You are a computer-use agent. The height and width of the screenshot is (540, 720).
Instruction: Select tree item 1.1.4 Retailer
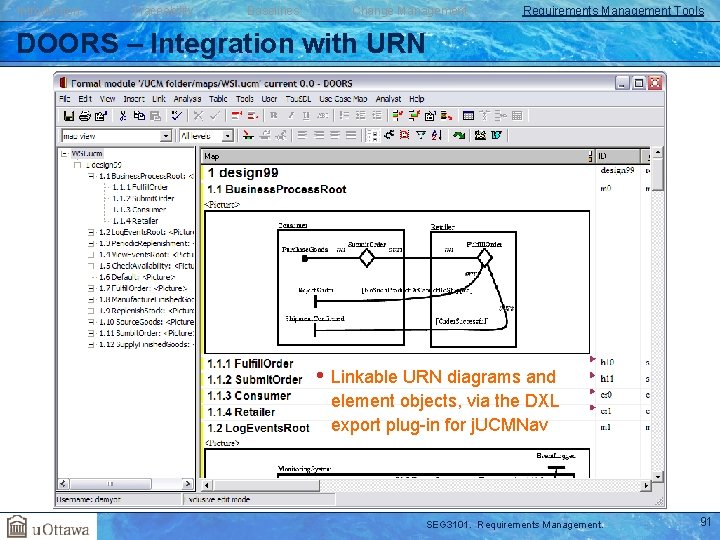(x=135, y=221)
